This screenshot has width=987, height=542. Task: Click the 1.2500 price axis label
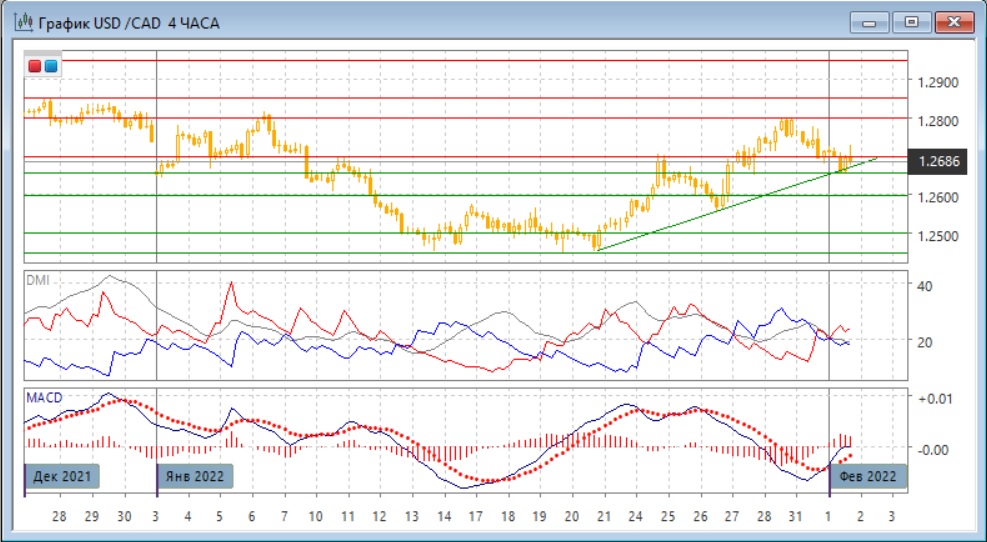point(937,236)
